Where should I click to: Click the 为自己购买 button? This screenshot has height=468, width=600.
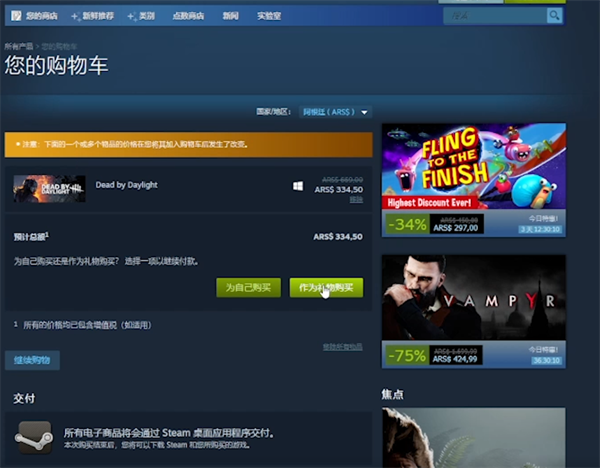[248, 287]
